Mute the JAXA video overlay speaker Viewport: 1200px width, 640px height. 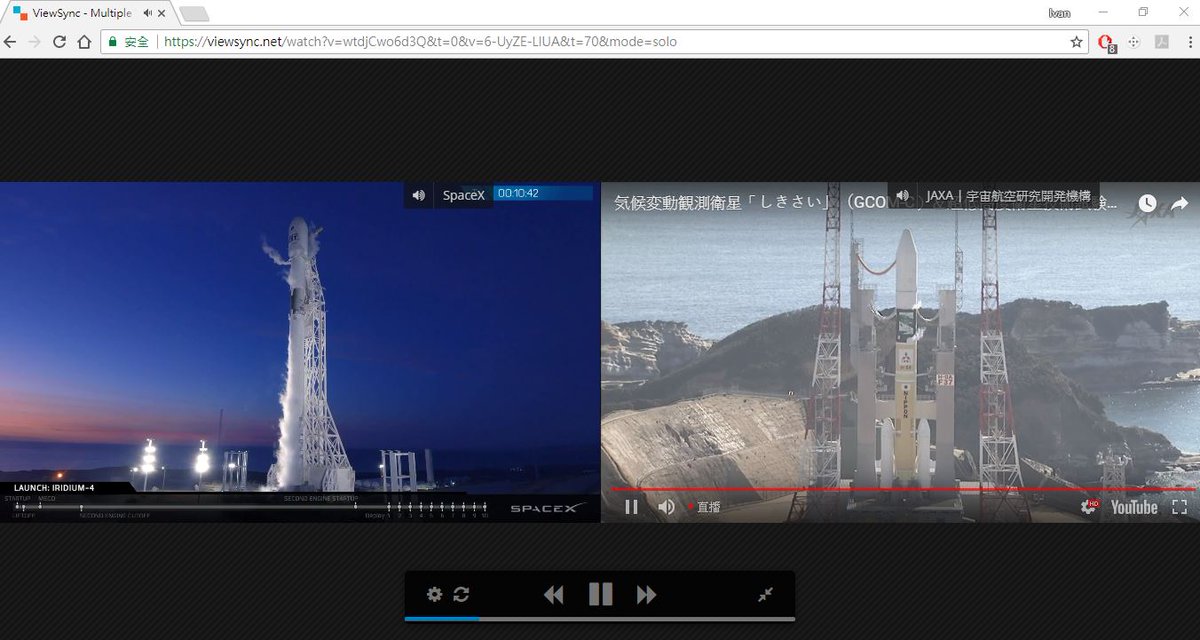click(904, 196)
